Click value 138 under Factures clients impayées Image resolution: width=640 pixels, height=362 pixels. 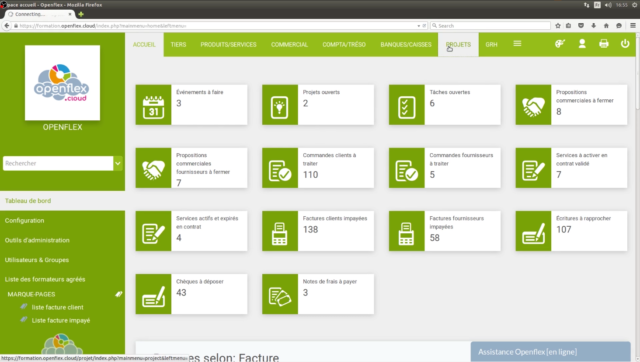pos(311,229)
